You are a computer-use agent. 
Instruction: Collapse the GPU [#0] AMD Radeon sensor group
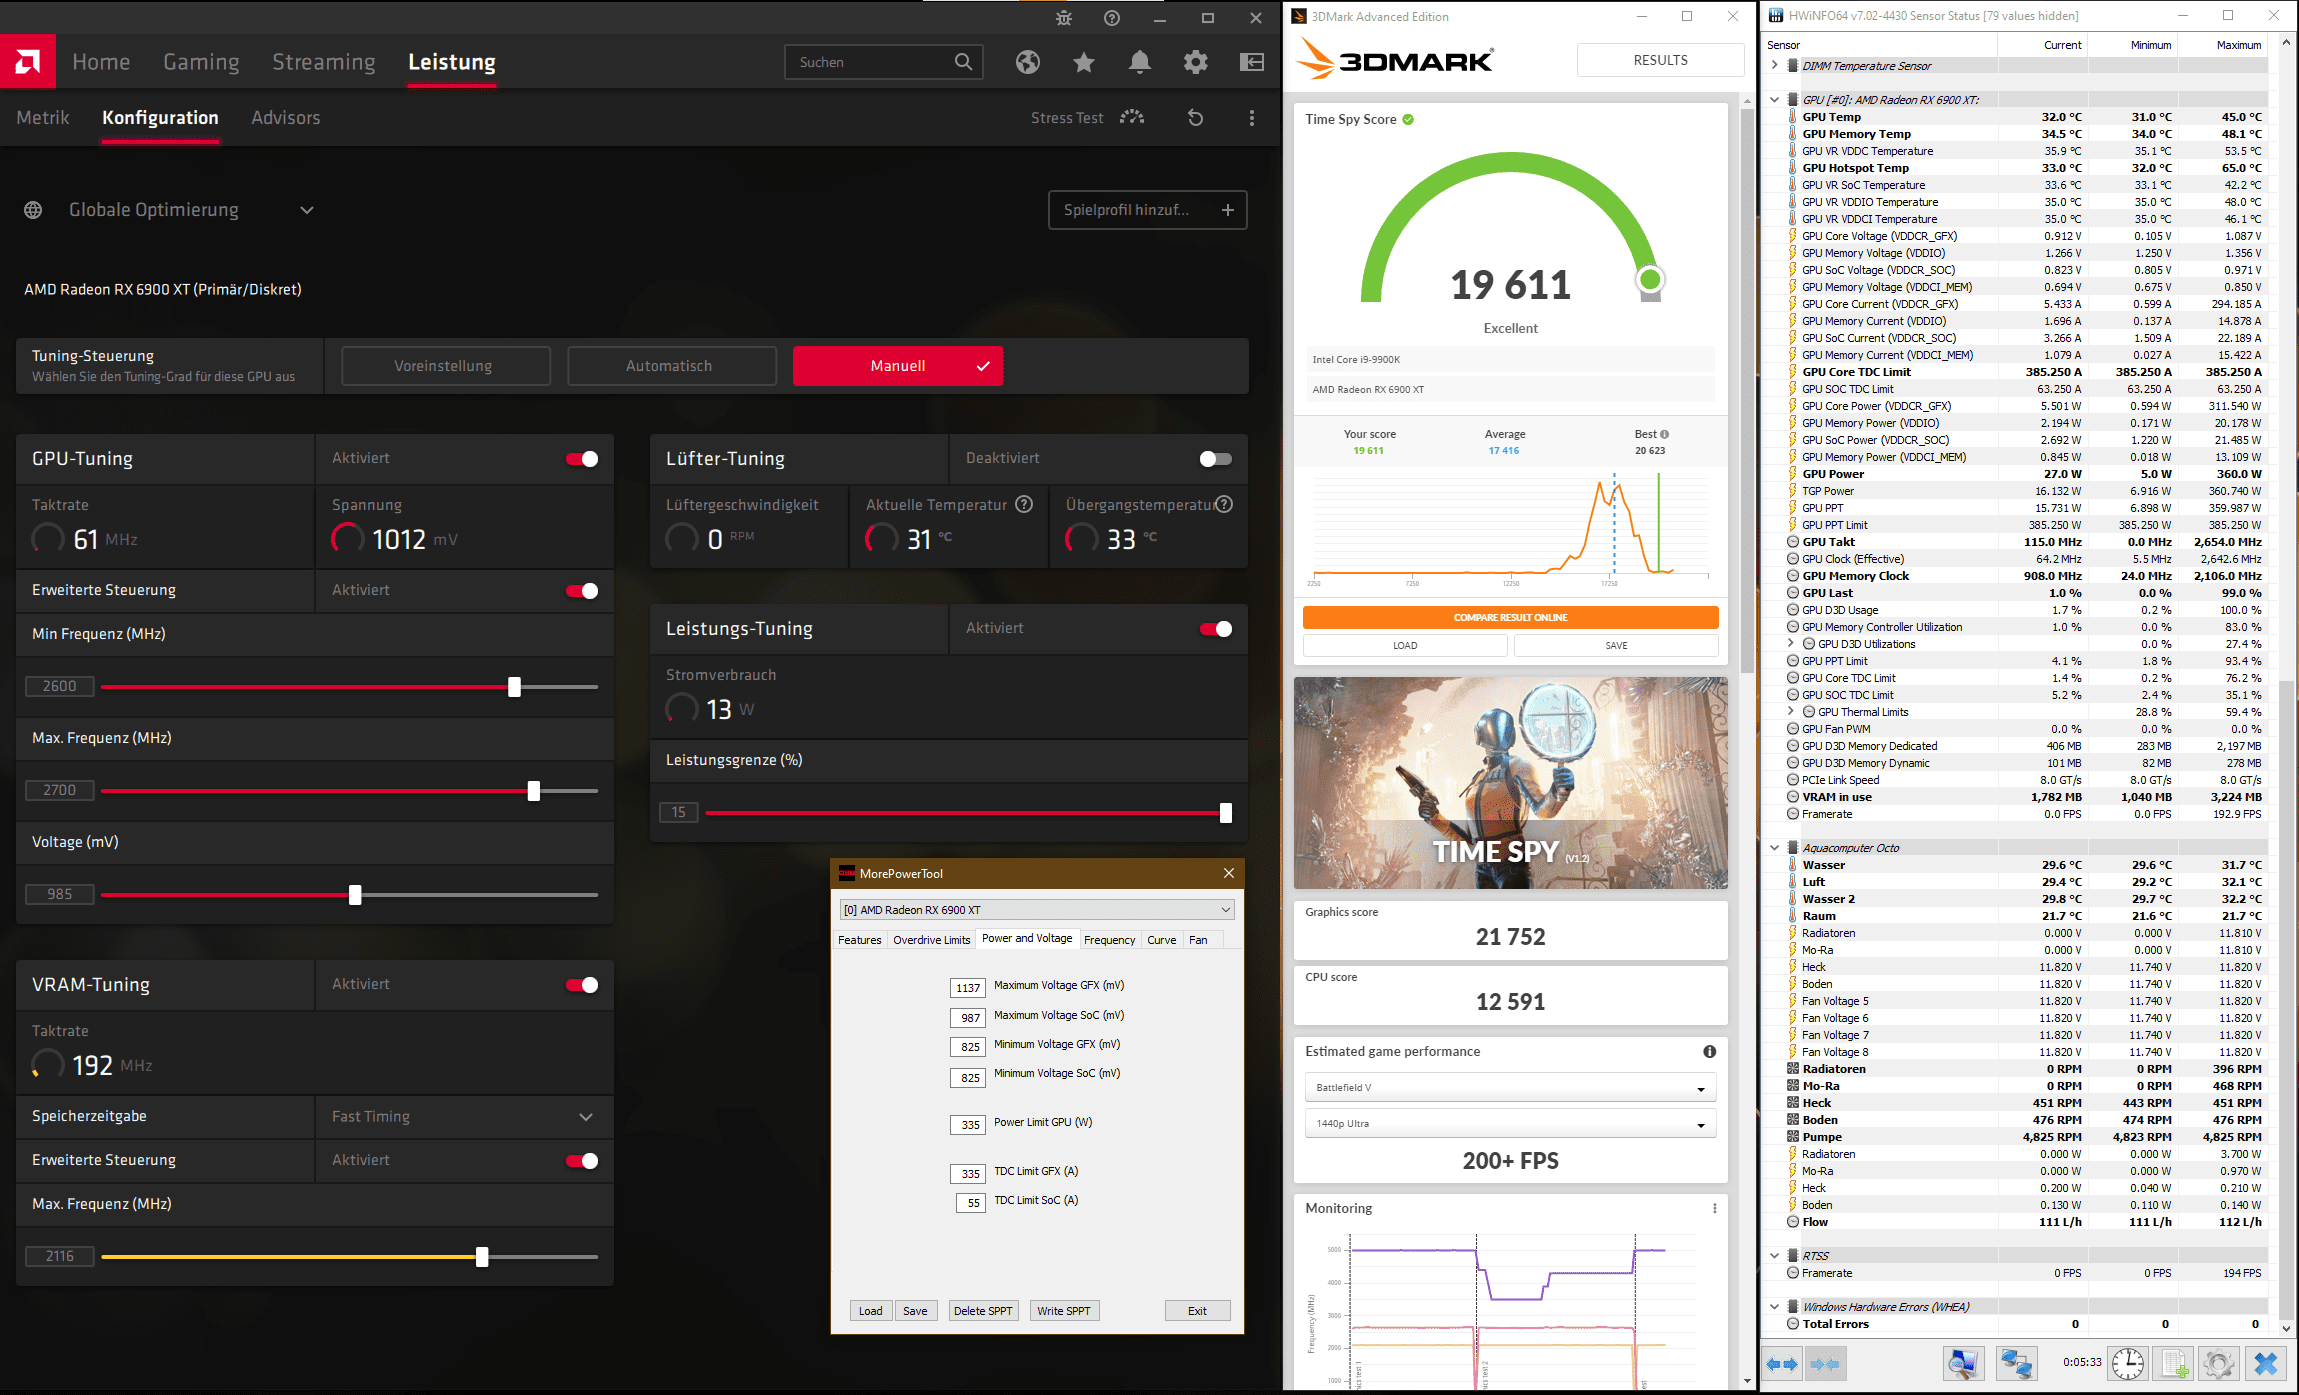[1775, 100]
